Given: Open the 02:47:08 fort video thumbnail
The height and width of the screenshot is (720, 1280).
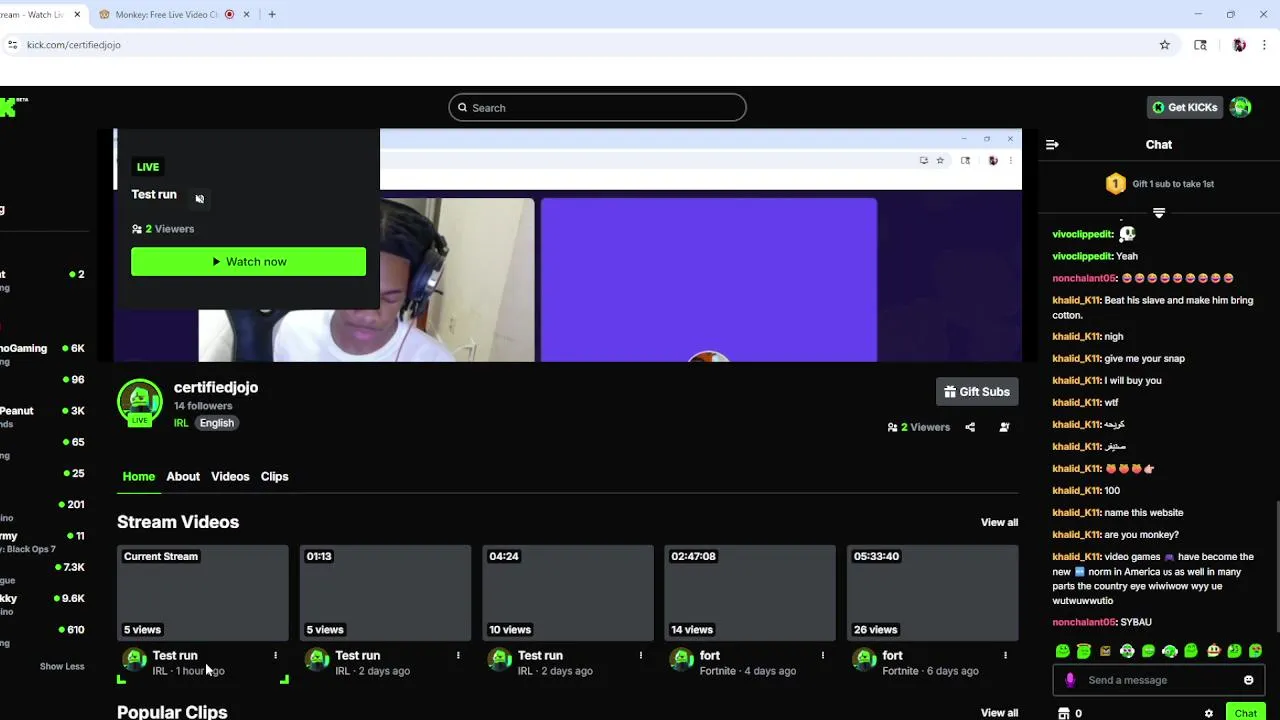Looking at the screenshot, I should [750, 593].
